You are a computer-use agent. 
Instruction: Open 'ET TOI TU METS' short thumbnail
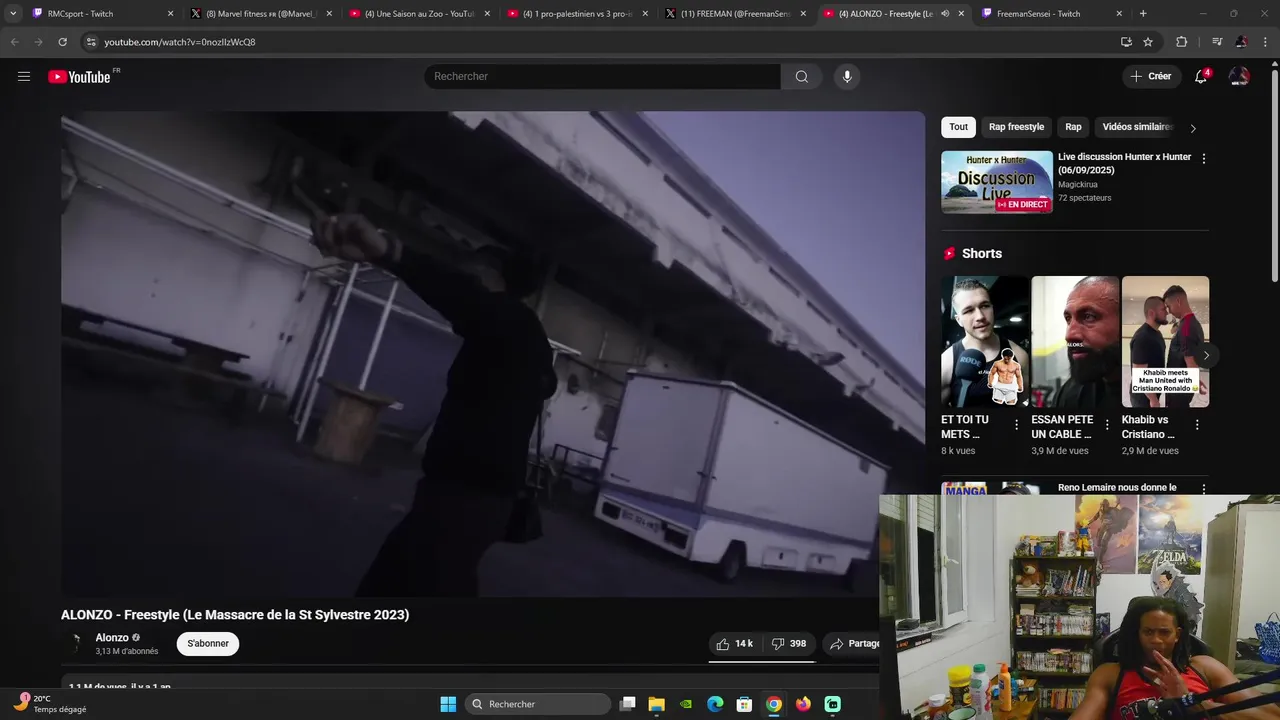985,341
